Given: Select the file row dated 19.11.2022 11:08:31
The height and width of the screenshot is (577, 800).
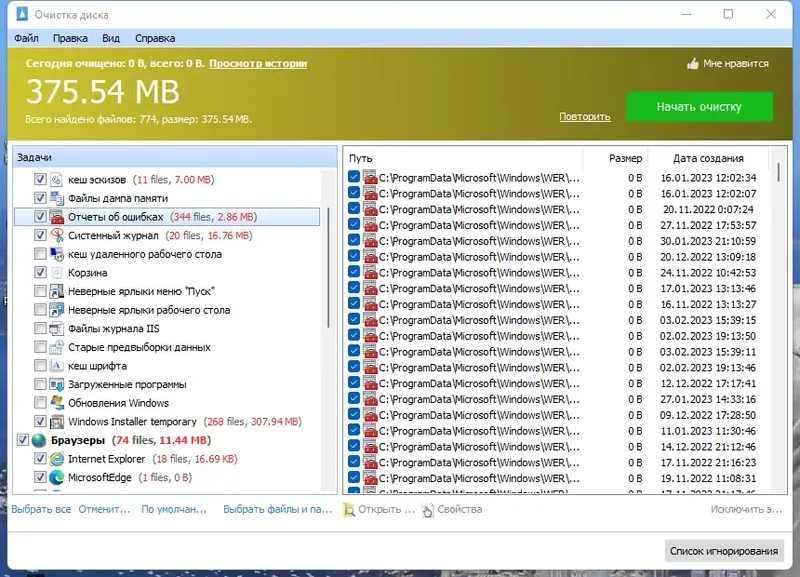Looking at the screenshot, I should point(558,478).
